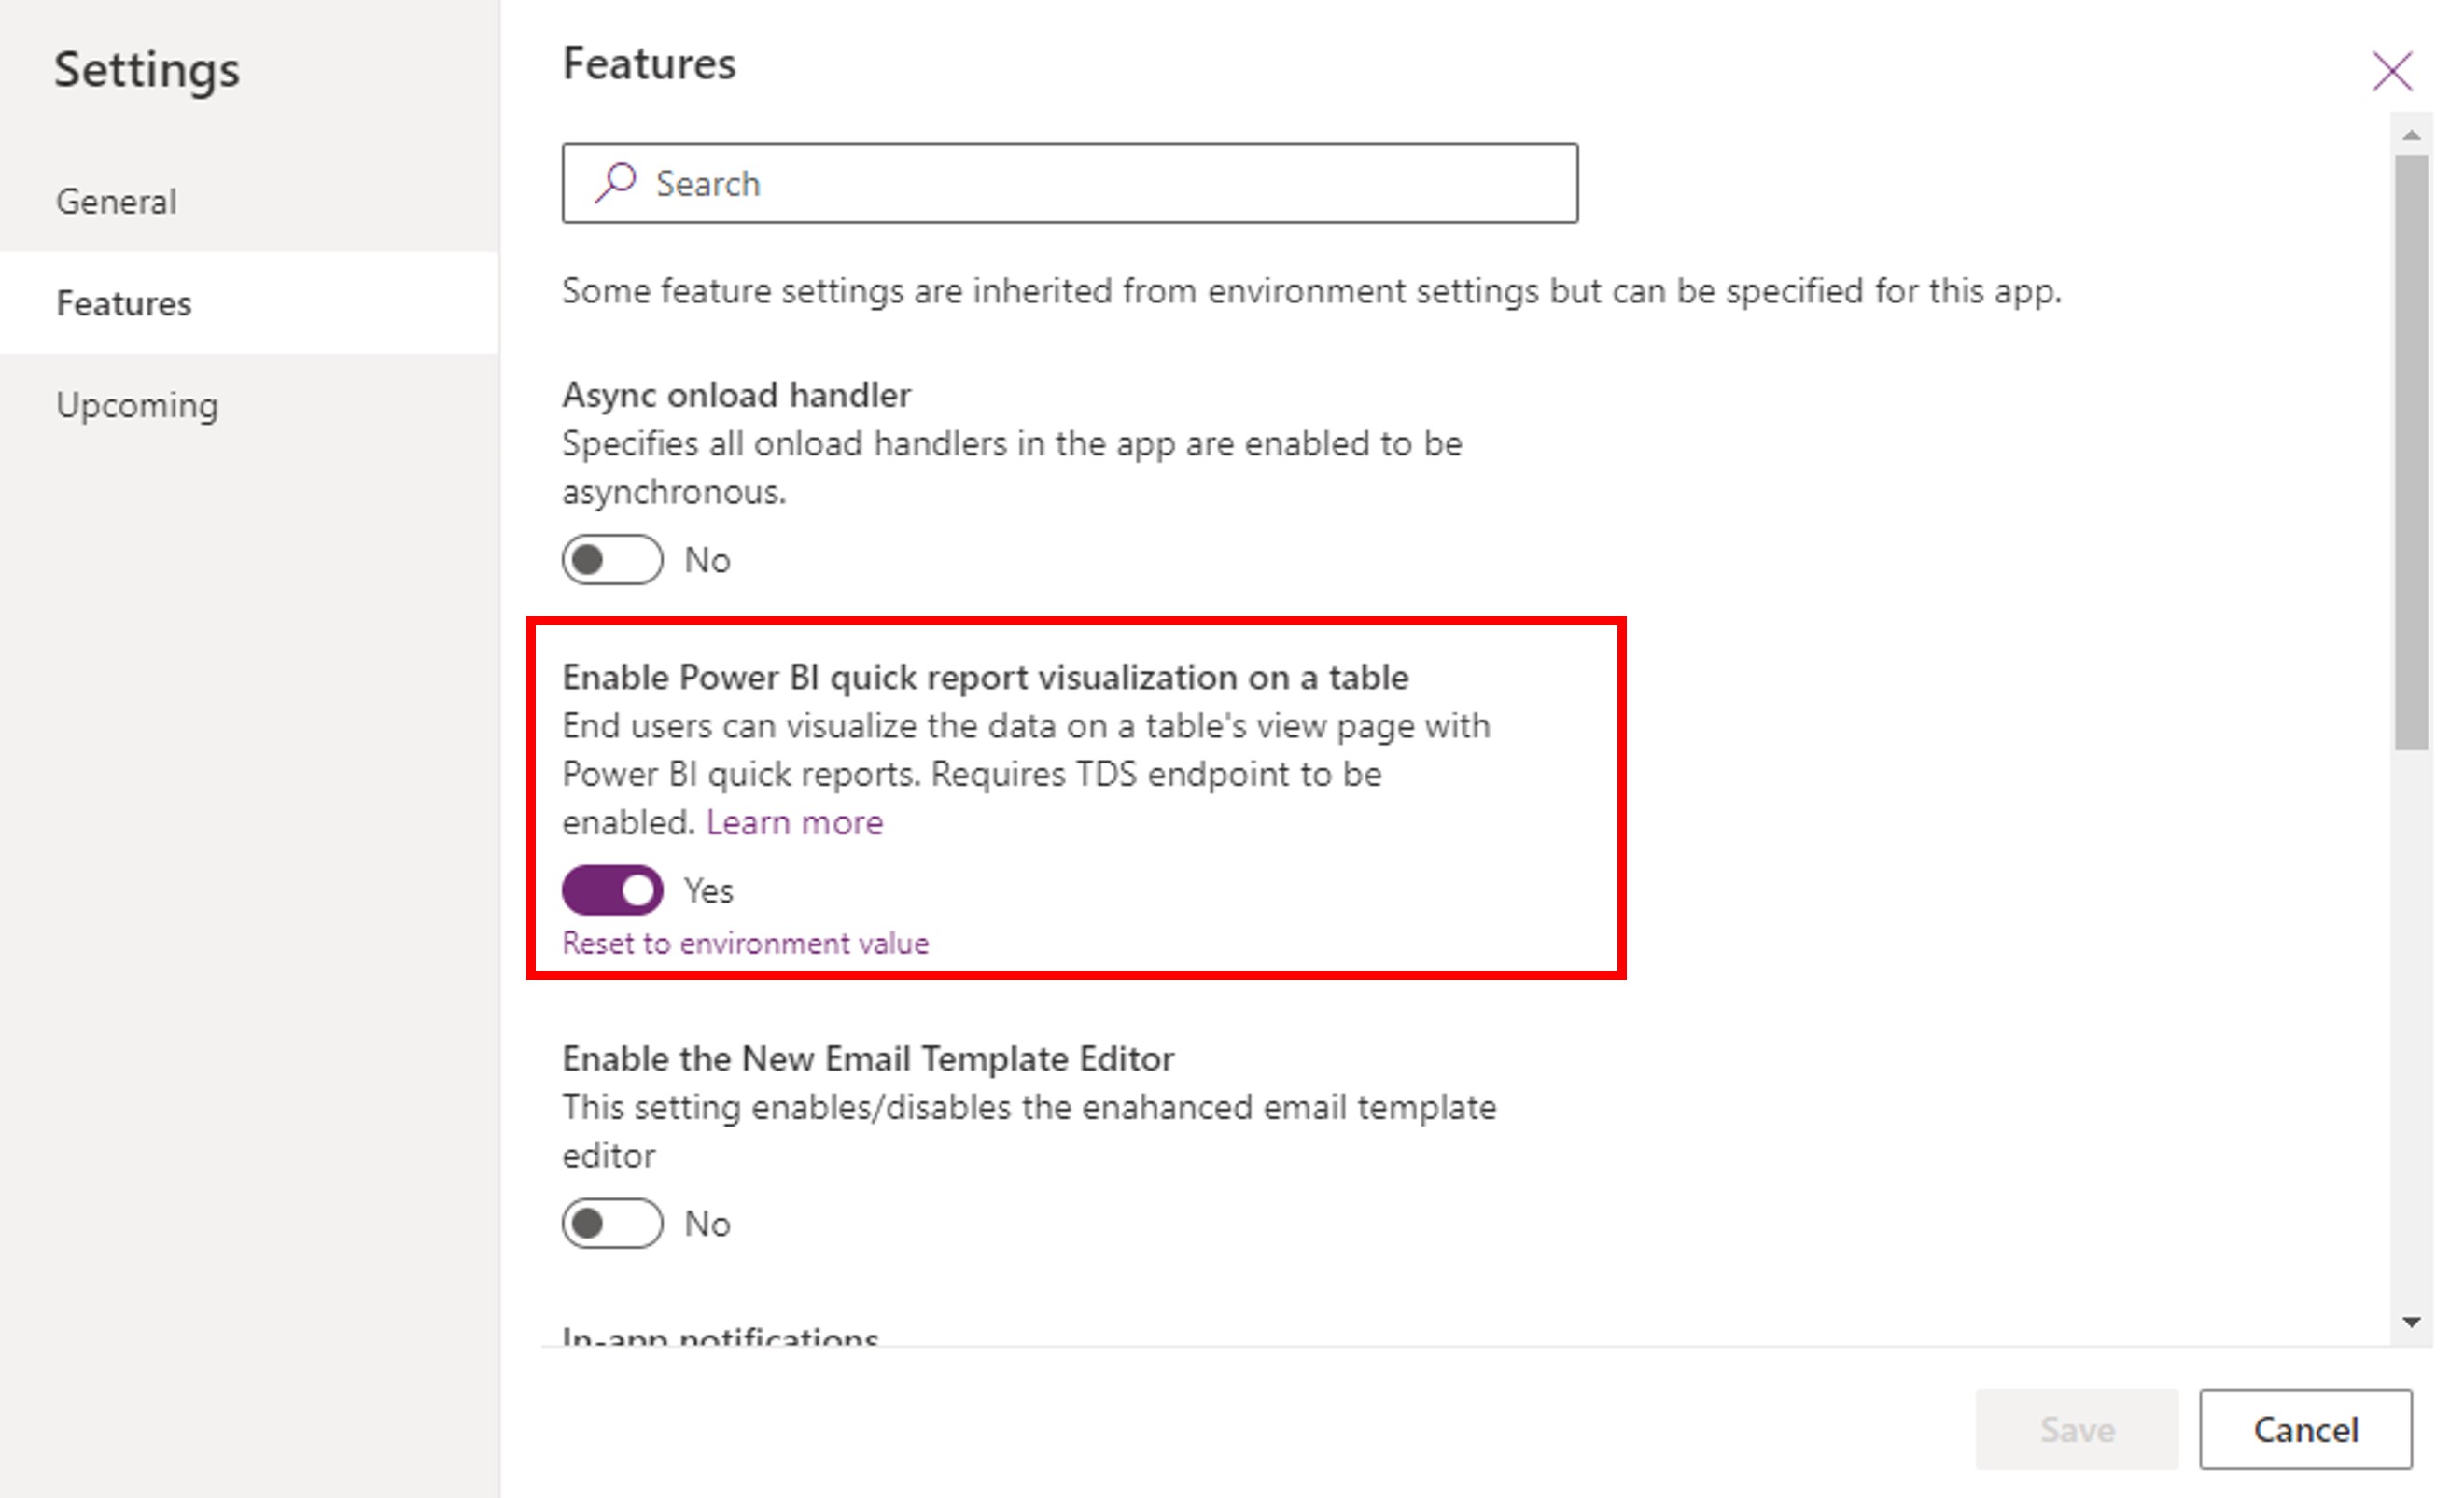Open the General settings tab
2464x1498 pixels.
pyautogui.click(x=117, y=202)
